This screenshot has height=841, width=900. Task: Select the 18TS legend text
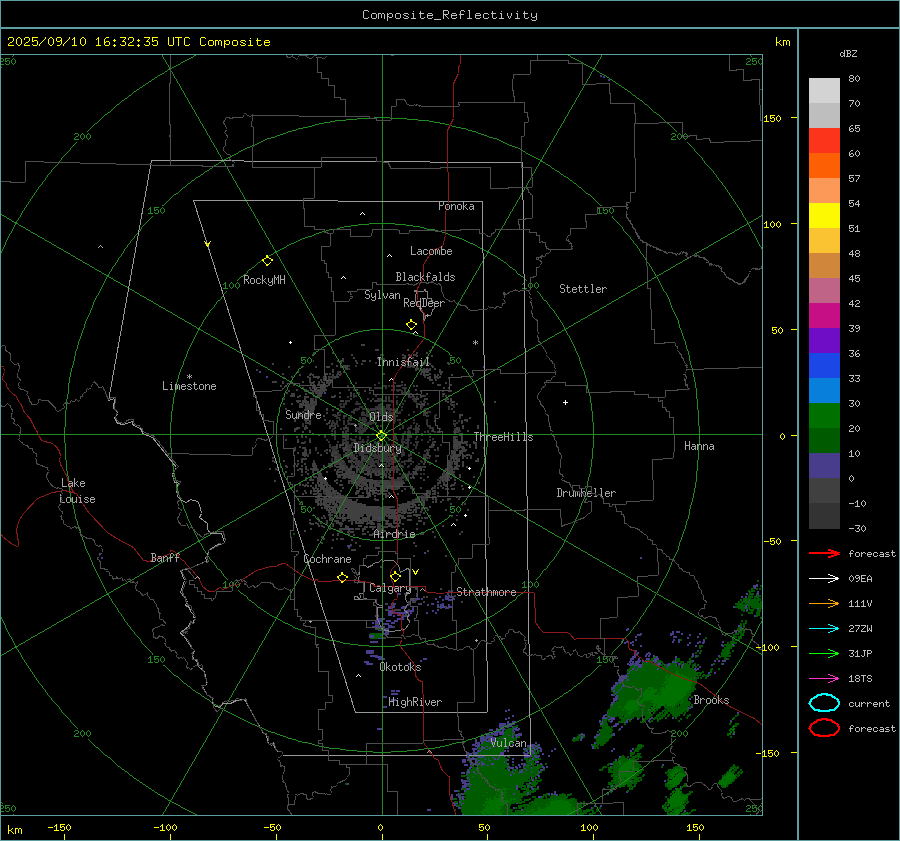860,679
